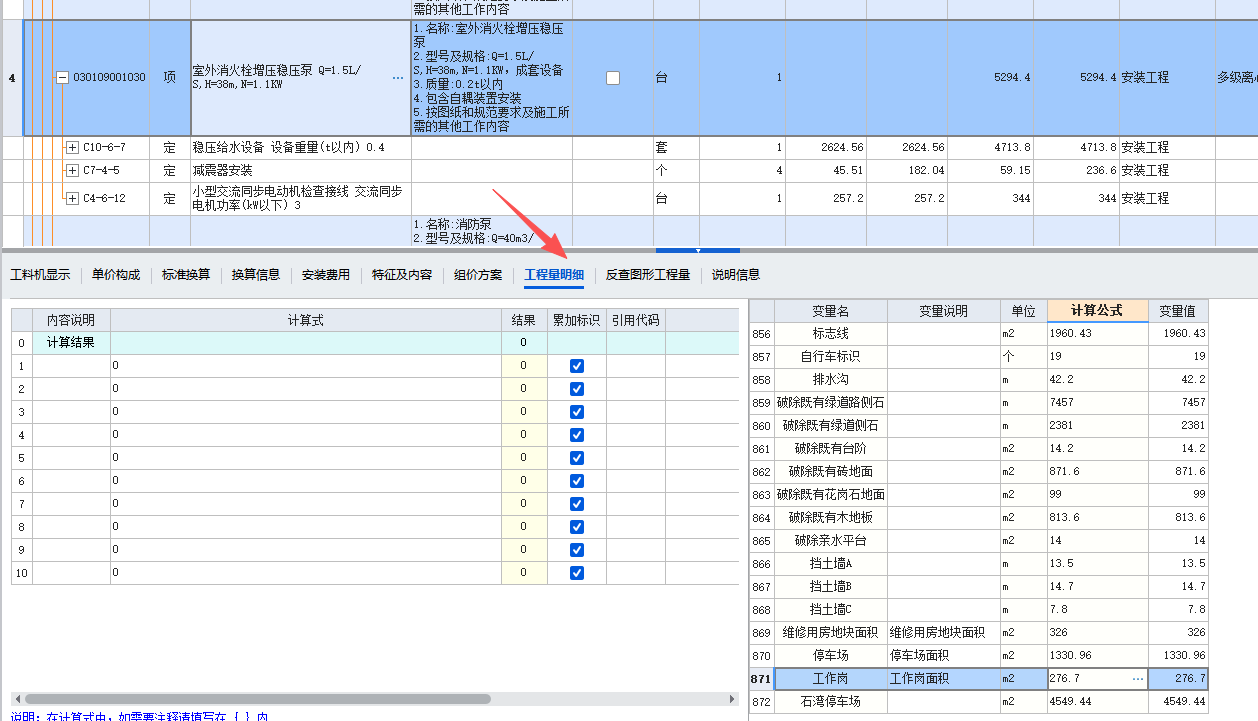Click the 内容说明 column header
This screenshot has height=721, width=1258.
[71, 321]
